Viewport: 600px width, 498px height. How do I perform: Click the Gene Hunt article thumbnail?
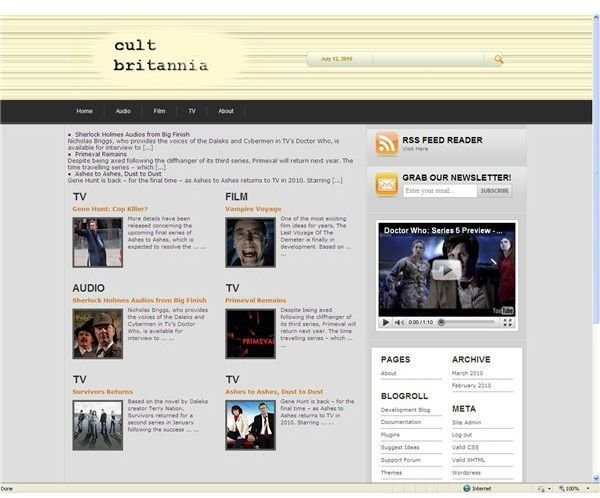[x=98, y=242]
